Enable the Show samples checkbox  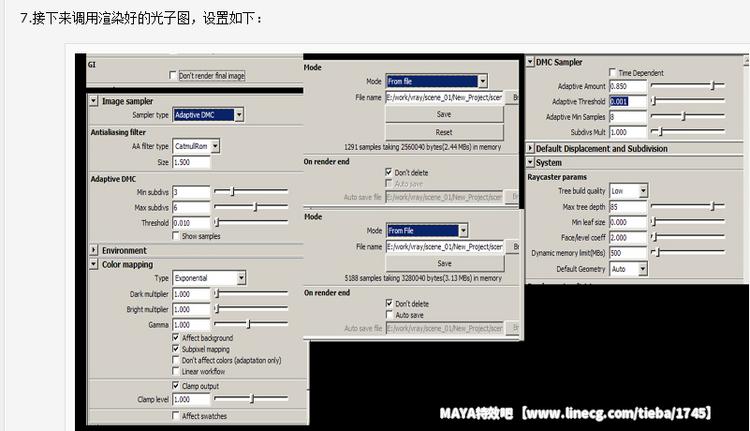coord(176,236)
